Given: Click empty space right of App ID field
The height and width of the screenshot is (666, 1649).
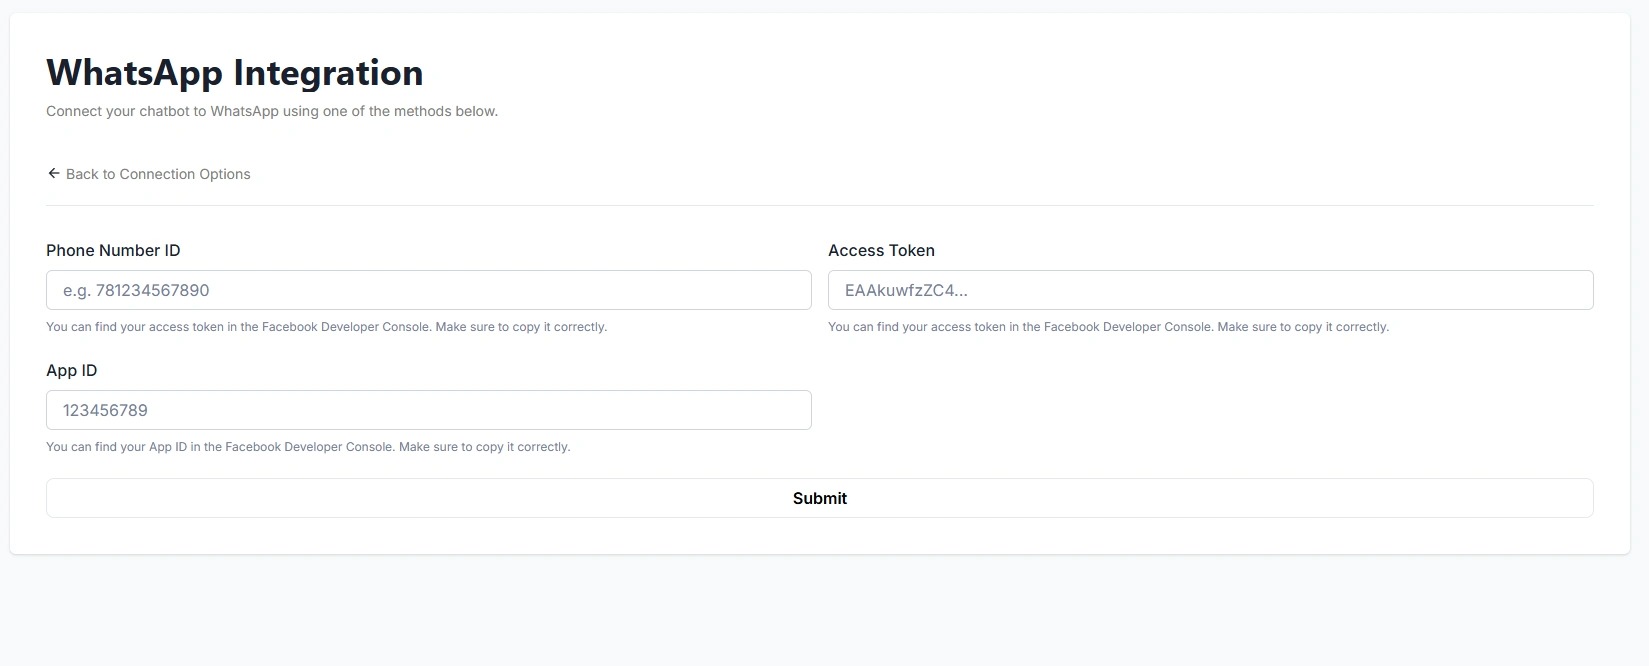Looking at the screenshot, I should [1210, 410].
